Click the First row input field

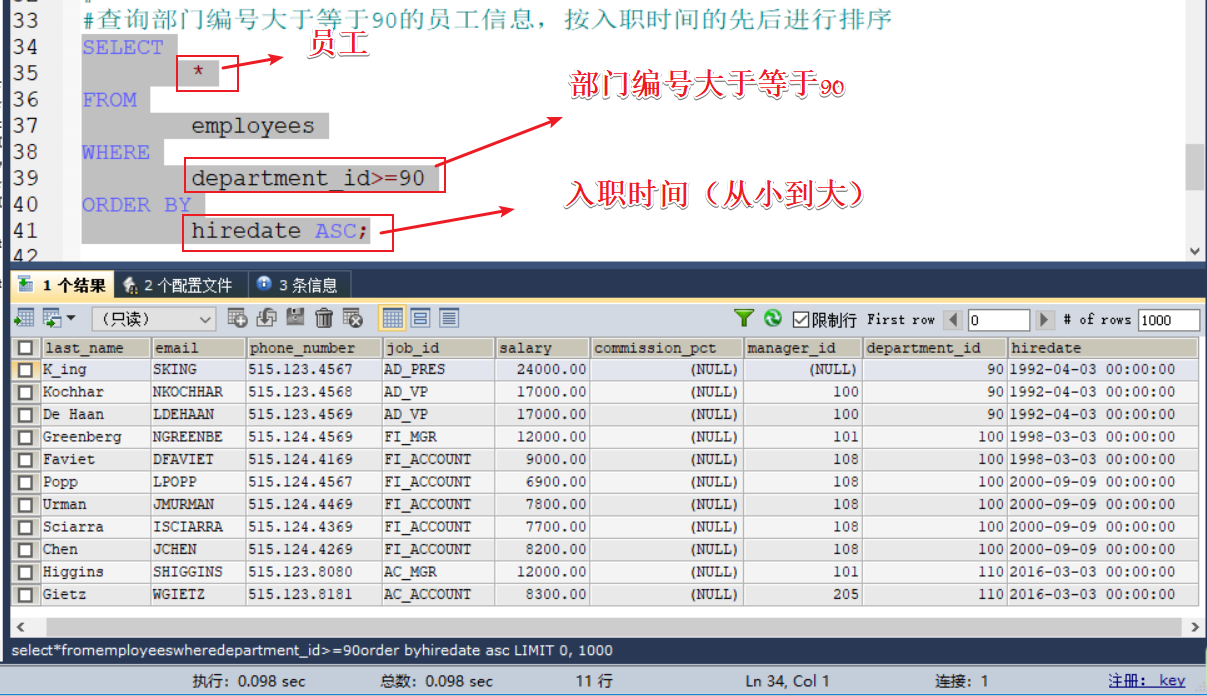(998, 320)
